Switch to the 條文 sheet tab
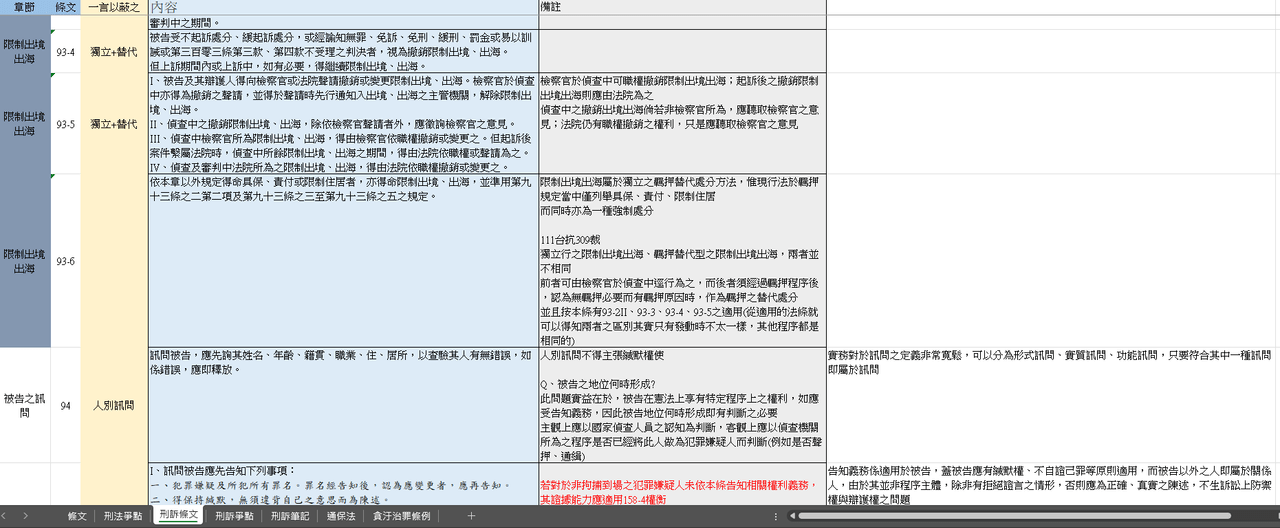1280x528 pixels. click(x=77, y=516)
